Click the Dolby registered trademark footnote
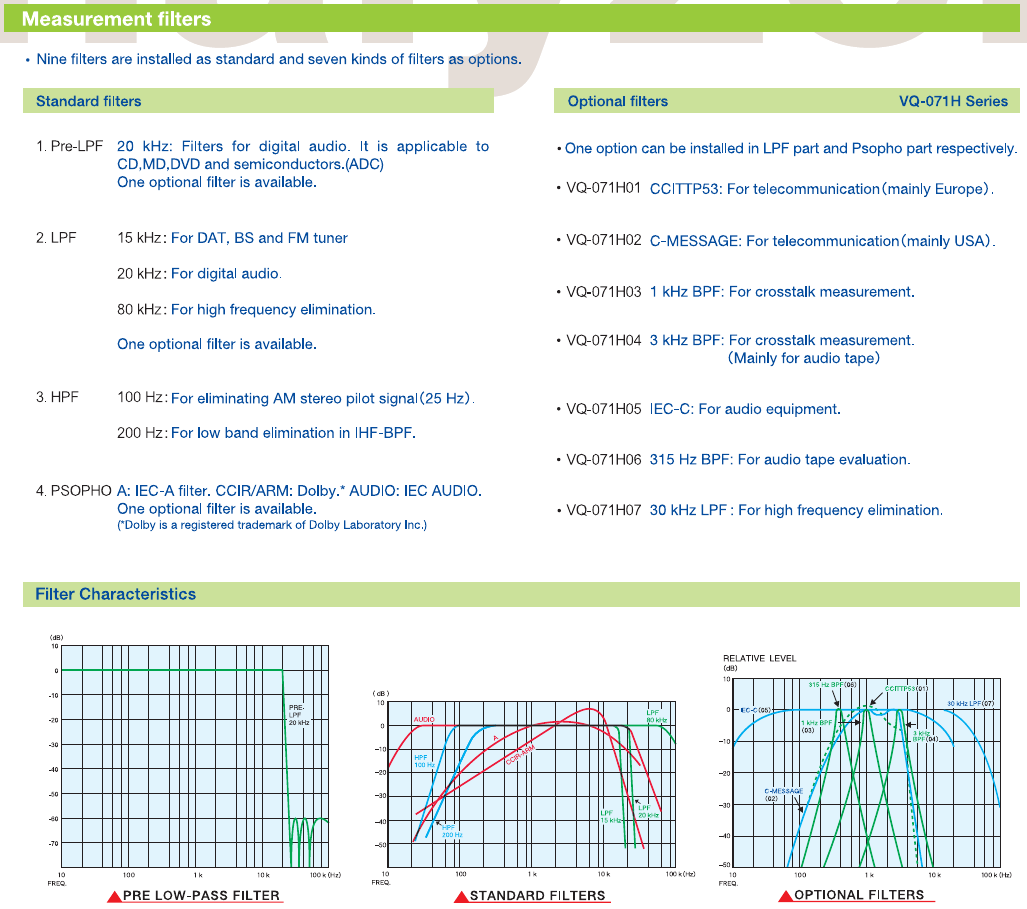 pos(272,525)
